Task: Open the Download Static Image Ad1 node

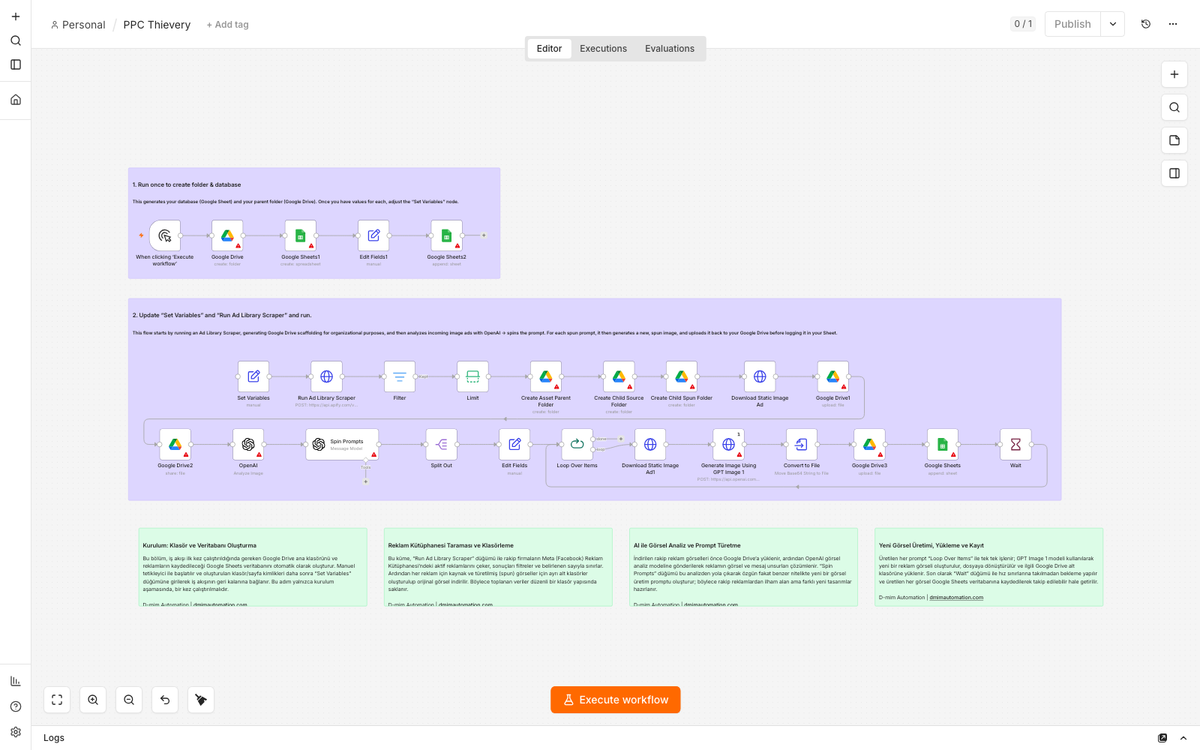Action: [650, 445]
